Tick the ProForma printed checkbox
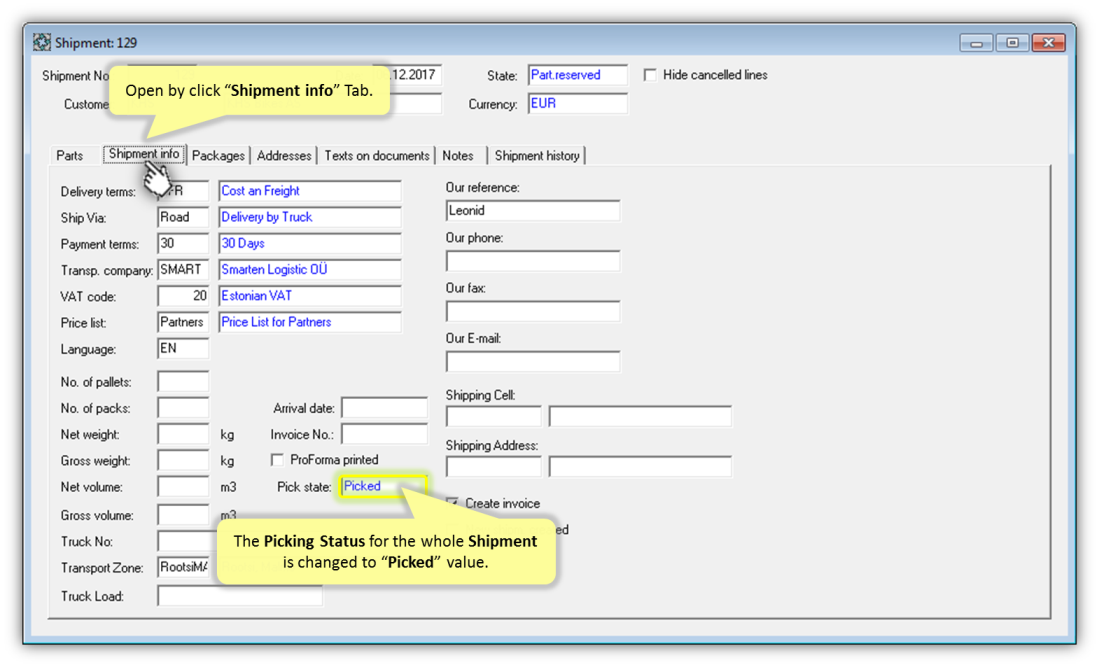Screen dimensions: 1099x667 278,460
